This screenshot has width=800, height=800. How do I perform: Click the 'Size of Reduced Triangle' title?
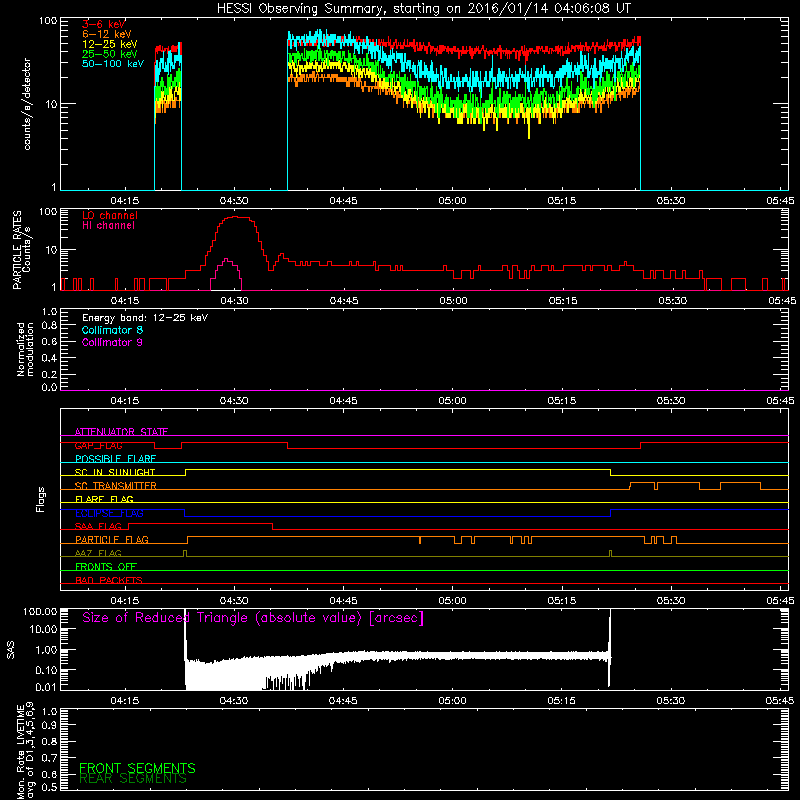click(253, 618)
